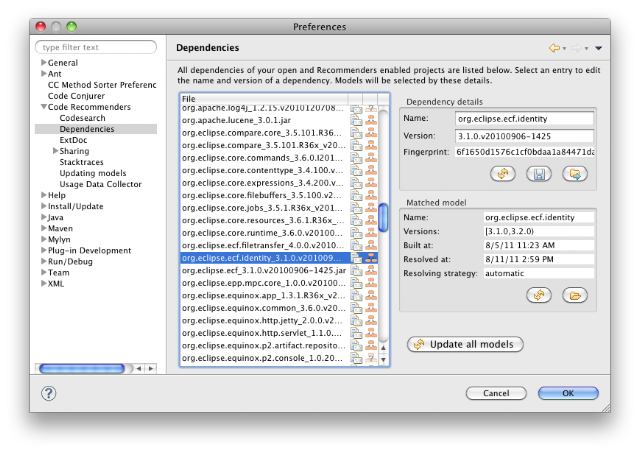Click the sidebar horizontal scrollbar thumb
Screen dimensions: 640x453
tap(82, 369)
